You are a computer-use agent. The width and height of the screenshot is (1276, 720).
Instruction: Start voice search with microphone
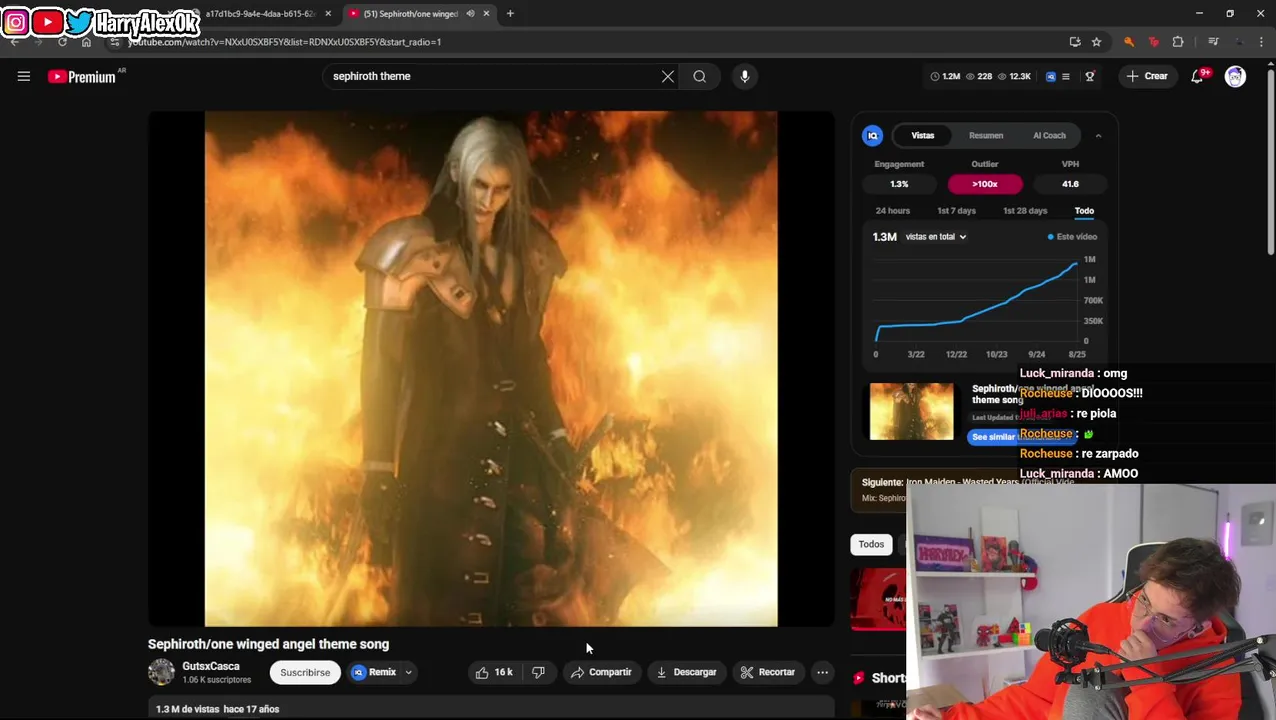tap(745, 76)
